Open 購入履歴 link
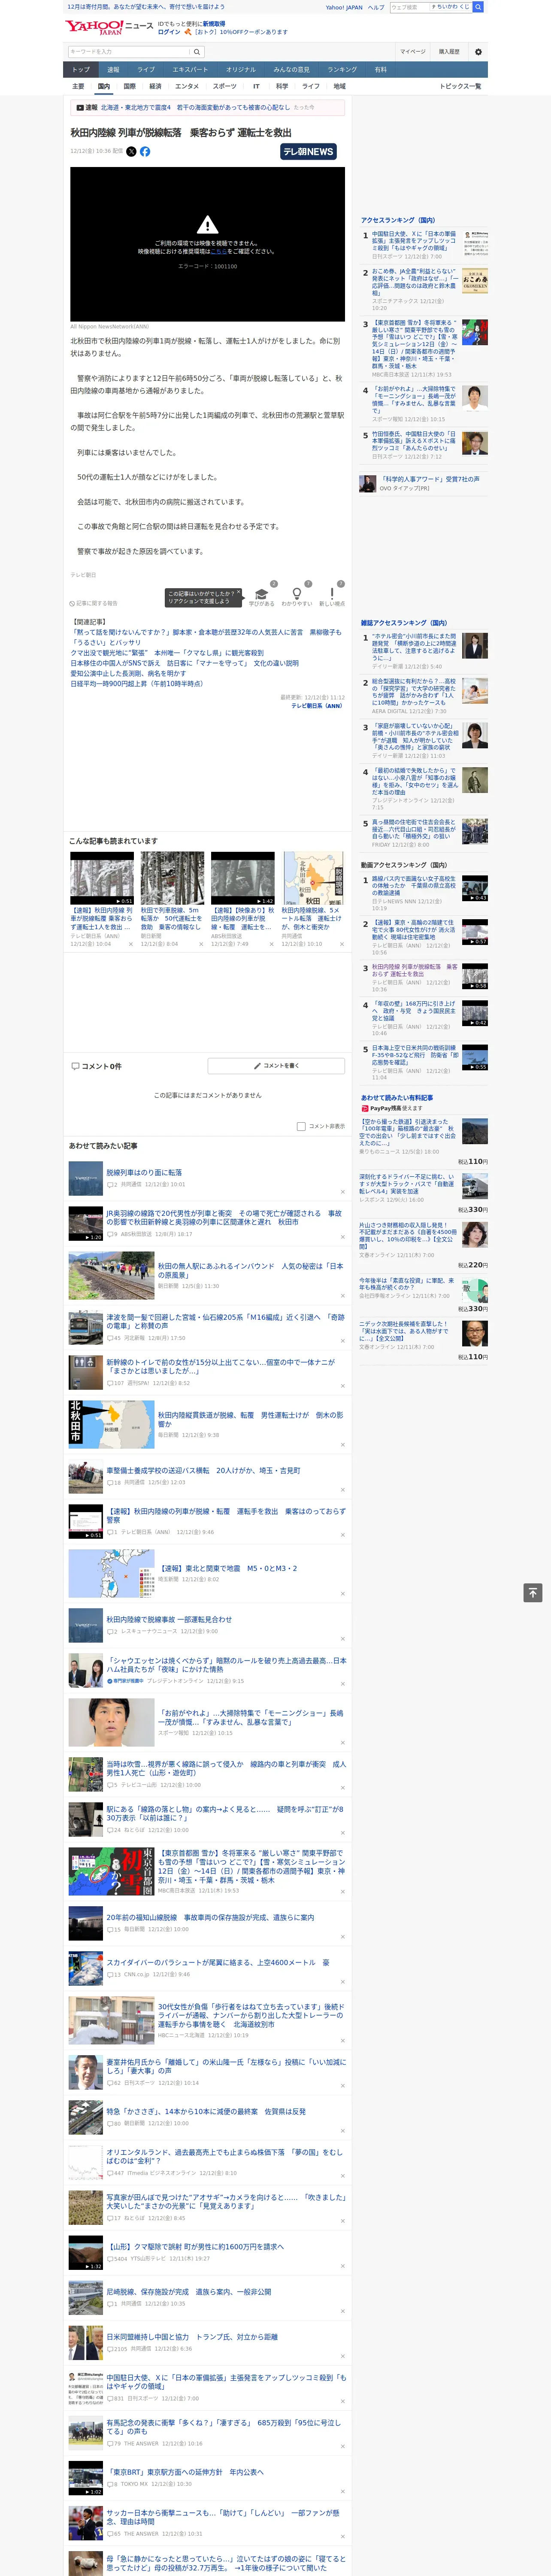 [449, 52]
